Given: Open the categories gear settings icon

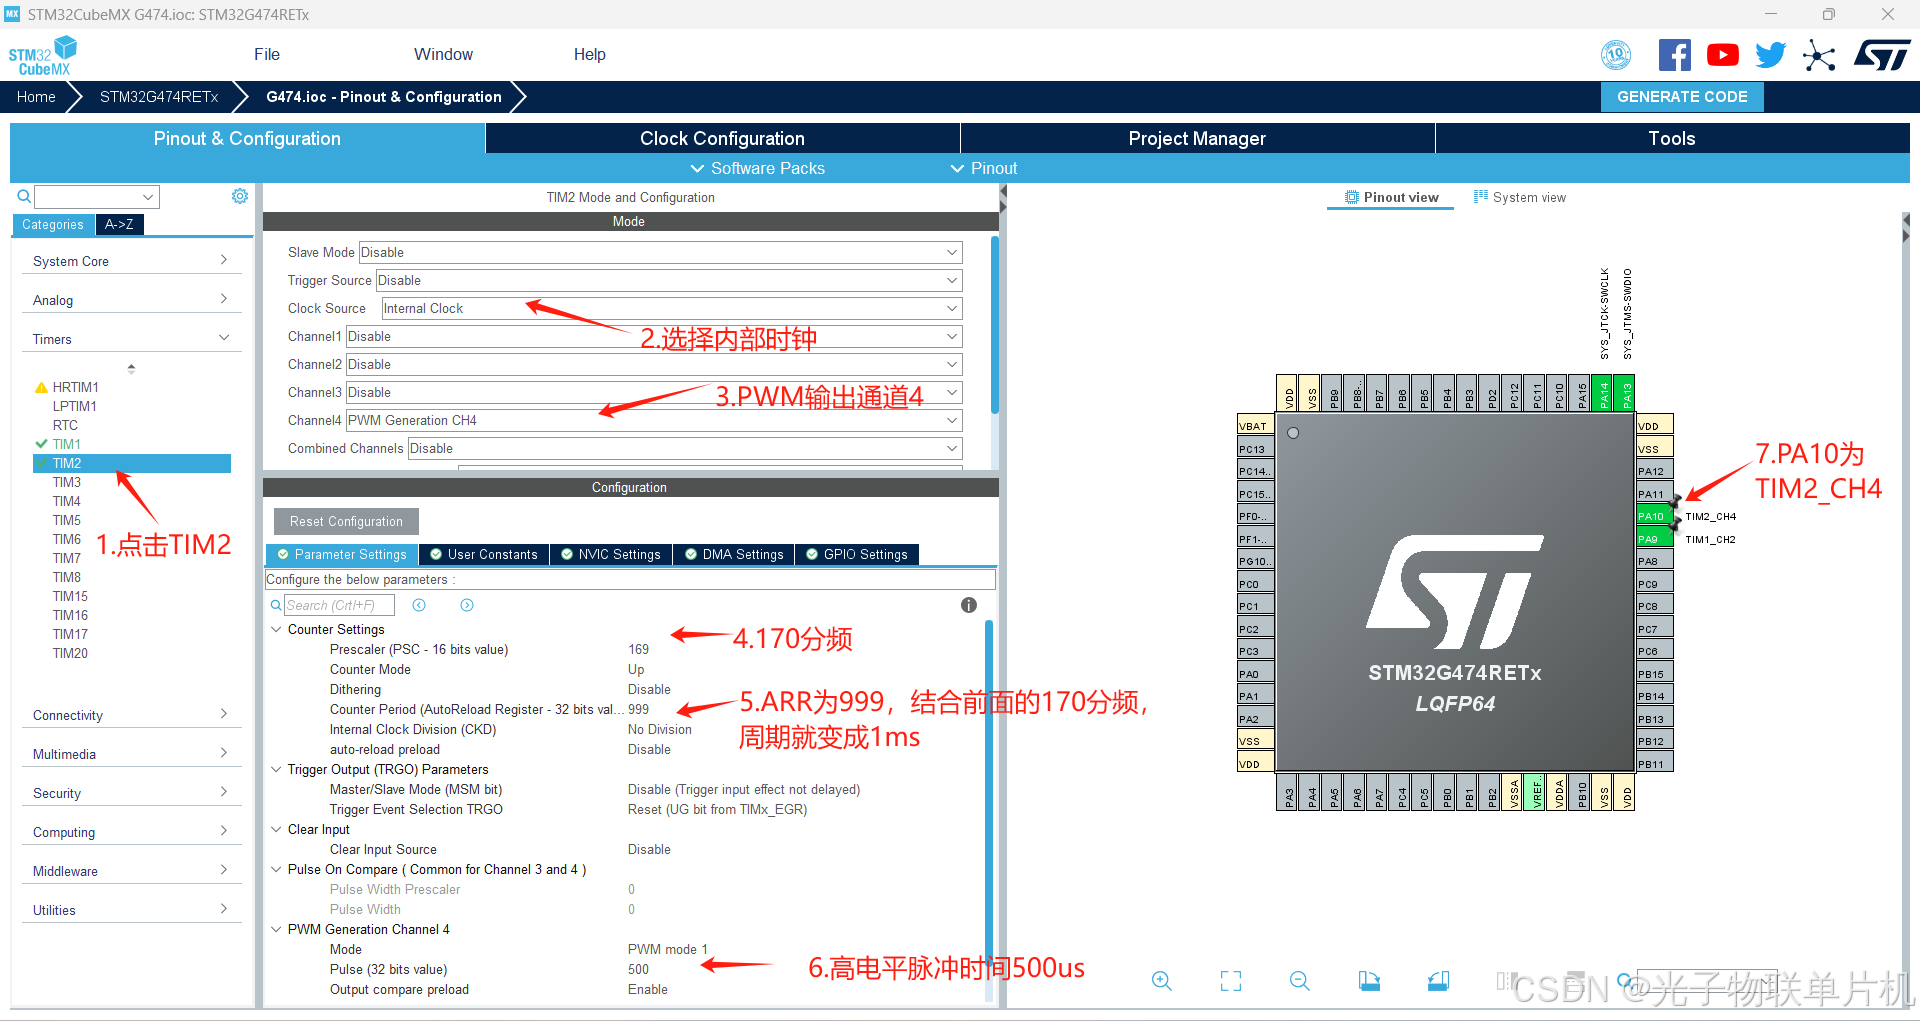Looking at the screenshot, I should pyautogui.click(x=240, y=196).
